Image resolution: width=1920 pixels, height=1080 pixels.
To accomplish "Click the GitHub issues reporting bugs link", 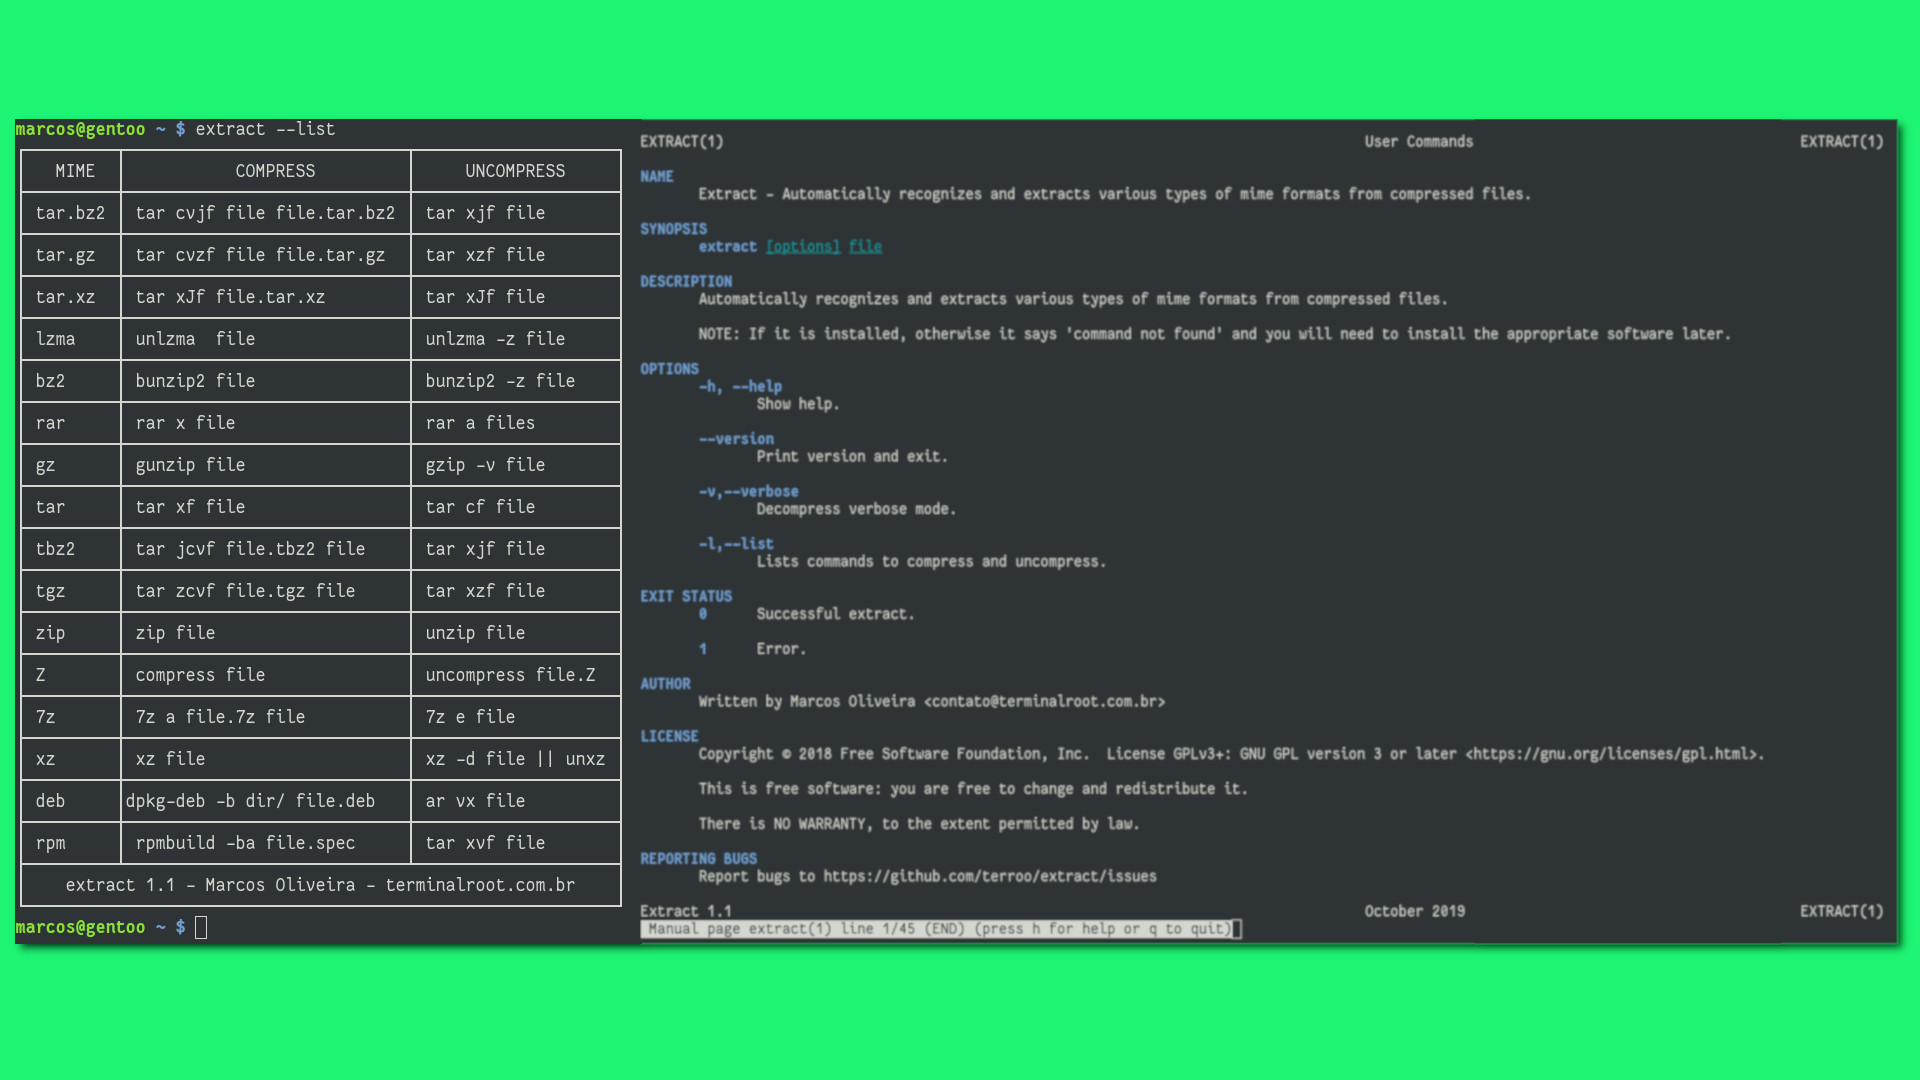I will 989,876.
